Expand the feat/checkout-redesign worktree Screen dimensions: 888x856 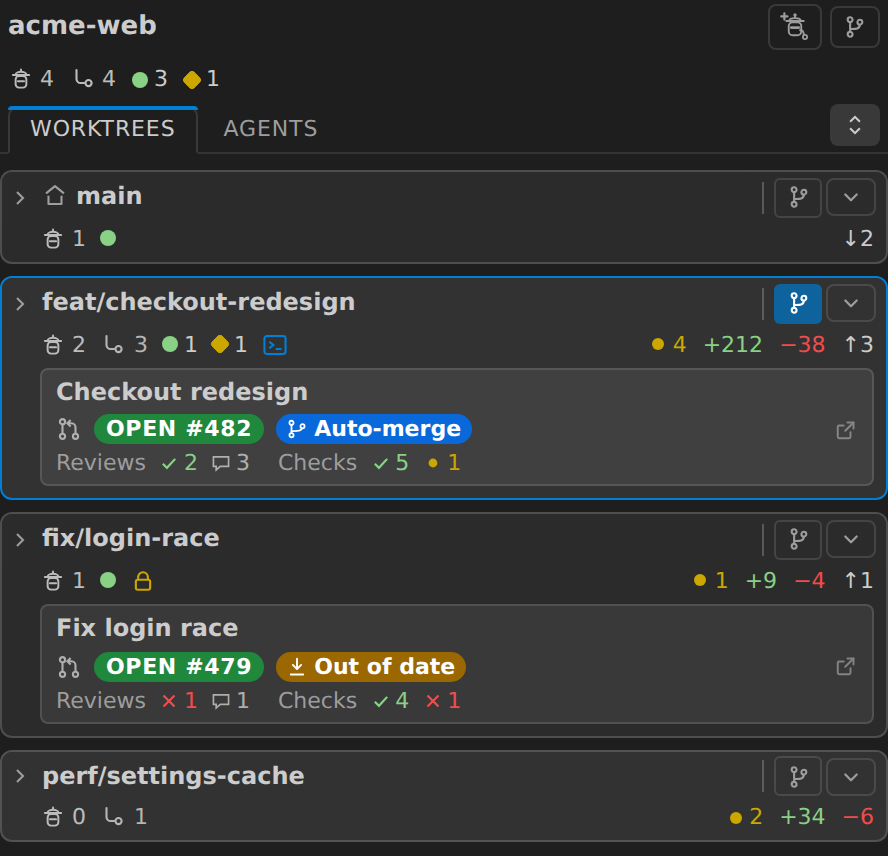tap(20, 304)
